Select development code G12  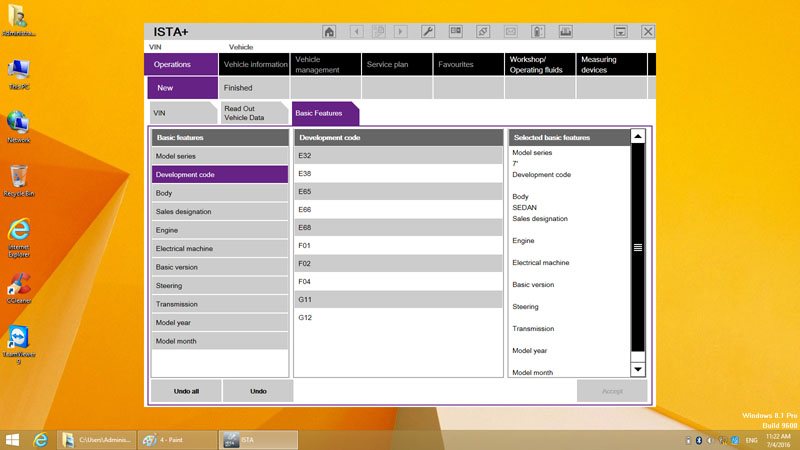(x=397, y=318)
